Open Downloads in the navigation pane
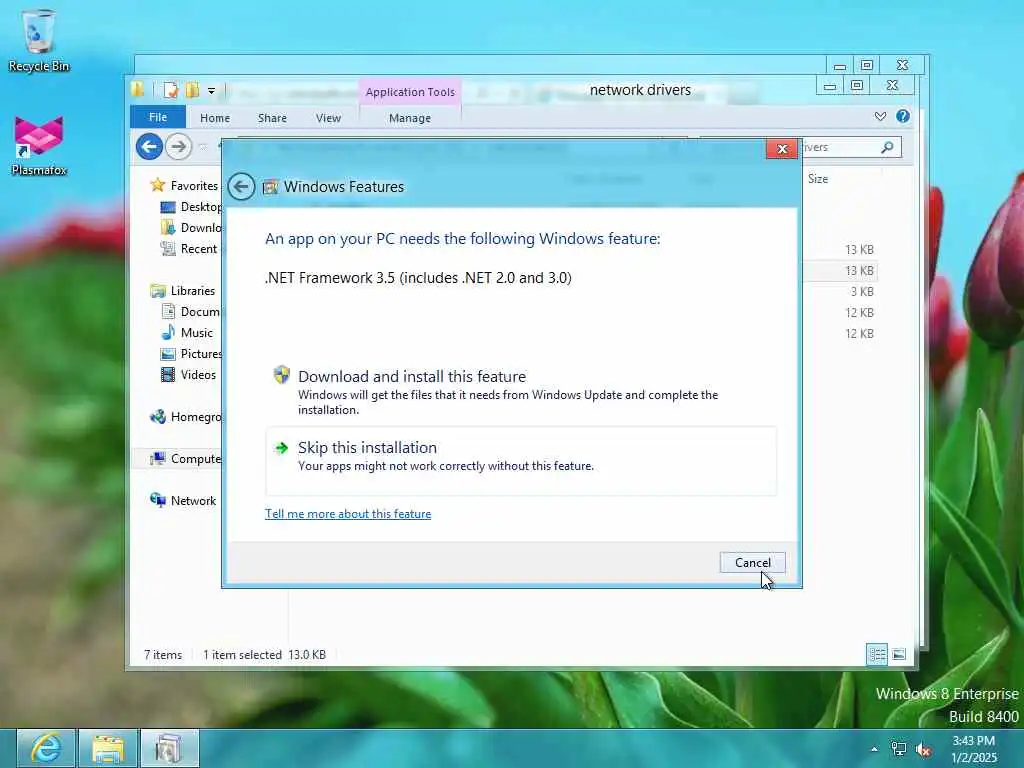The width and height of the screenshot is (1024, 768). point(191,228)
